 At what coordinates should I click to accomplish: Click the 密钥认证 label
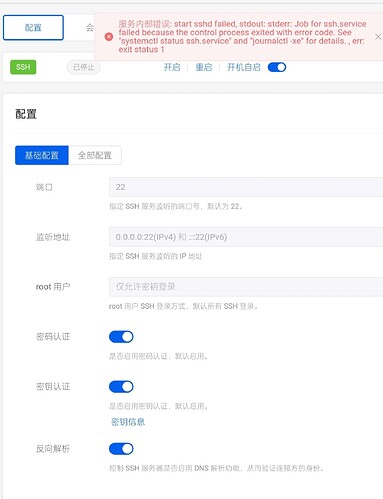point(53,387)
